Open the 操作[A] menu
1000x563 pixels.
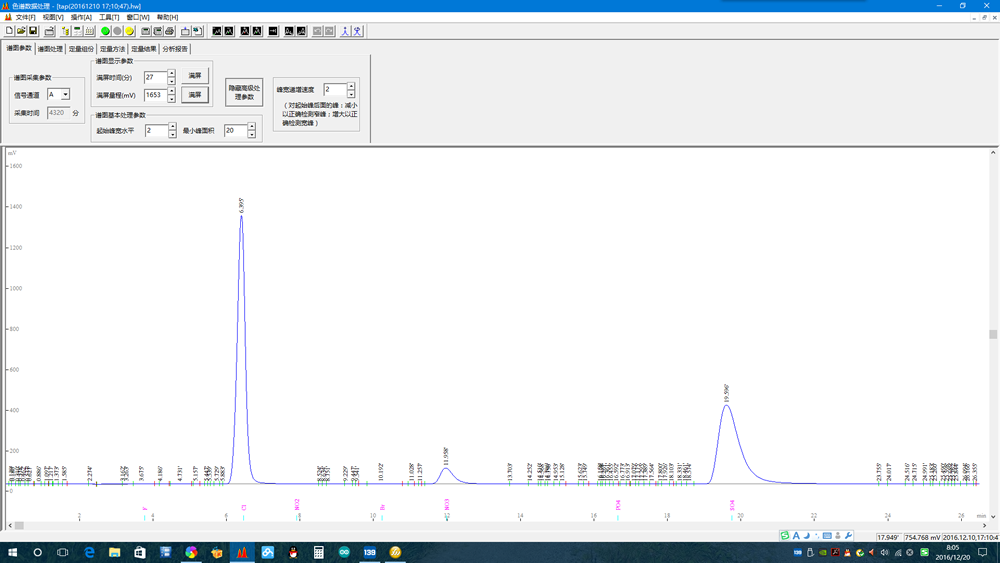(81, 17)
